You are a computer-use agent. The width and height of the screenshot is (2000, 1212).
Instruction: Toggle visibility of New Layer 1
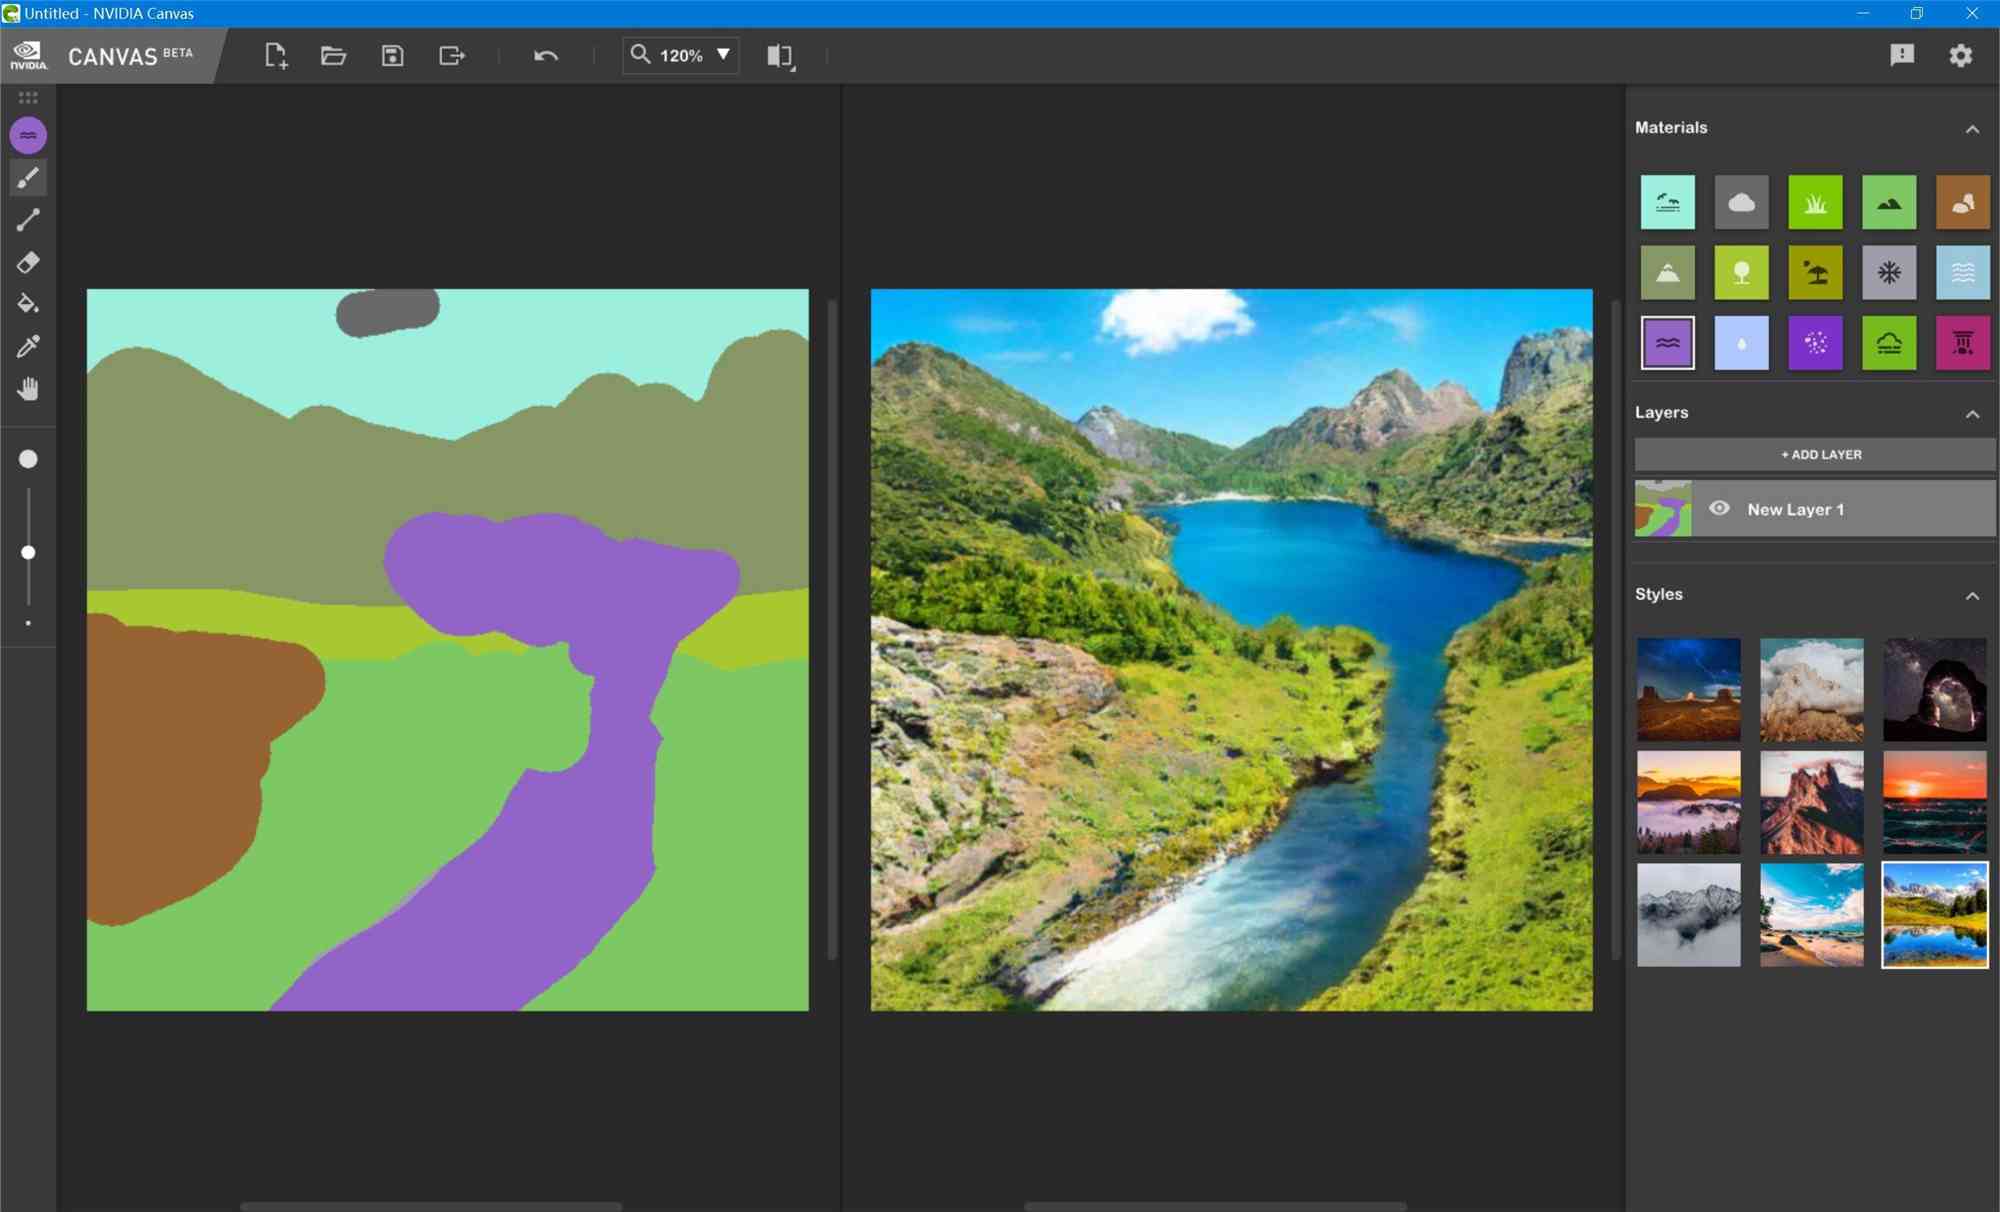(1721, 509)
